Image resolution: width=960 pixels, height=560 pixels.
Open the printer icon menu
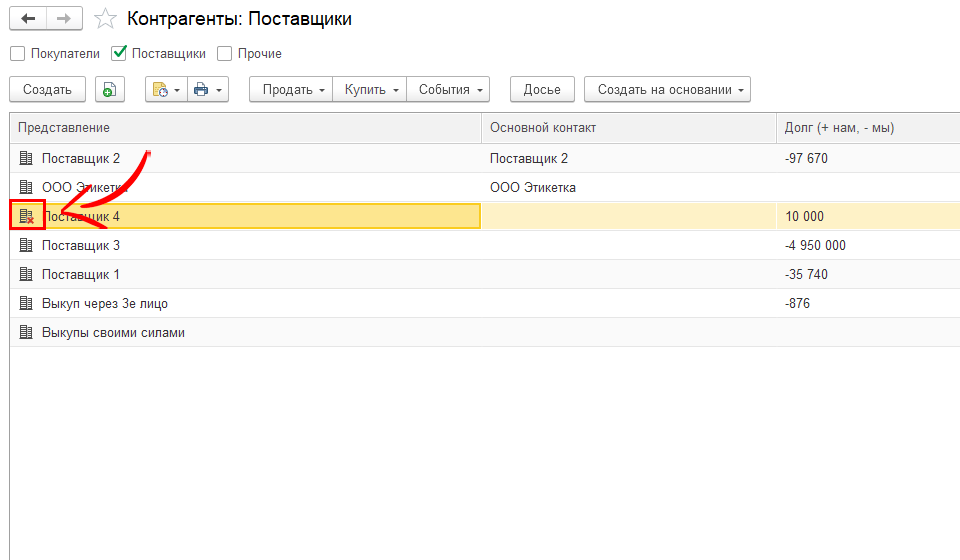click(207, 90)
